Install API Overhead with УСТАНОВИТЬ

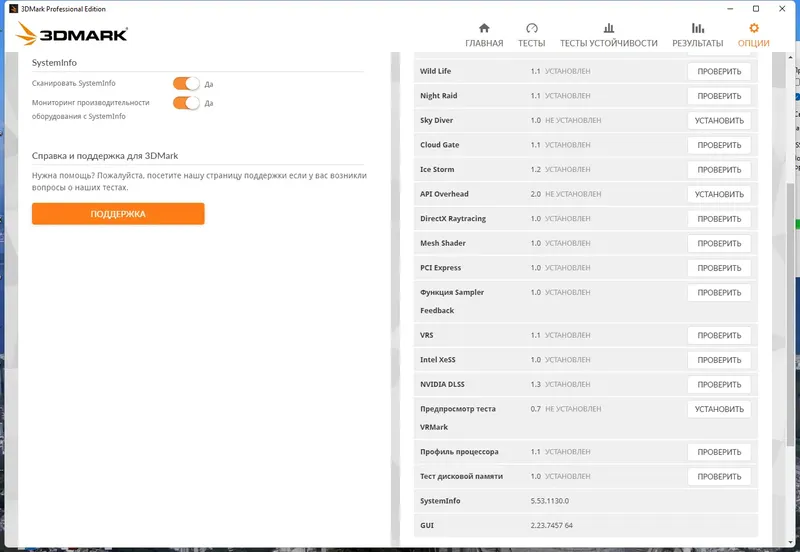point(719,194)
